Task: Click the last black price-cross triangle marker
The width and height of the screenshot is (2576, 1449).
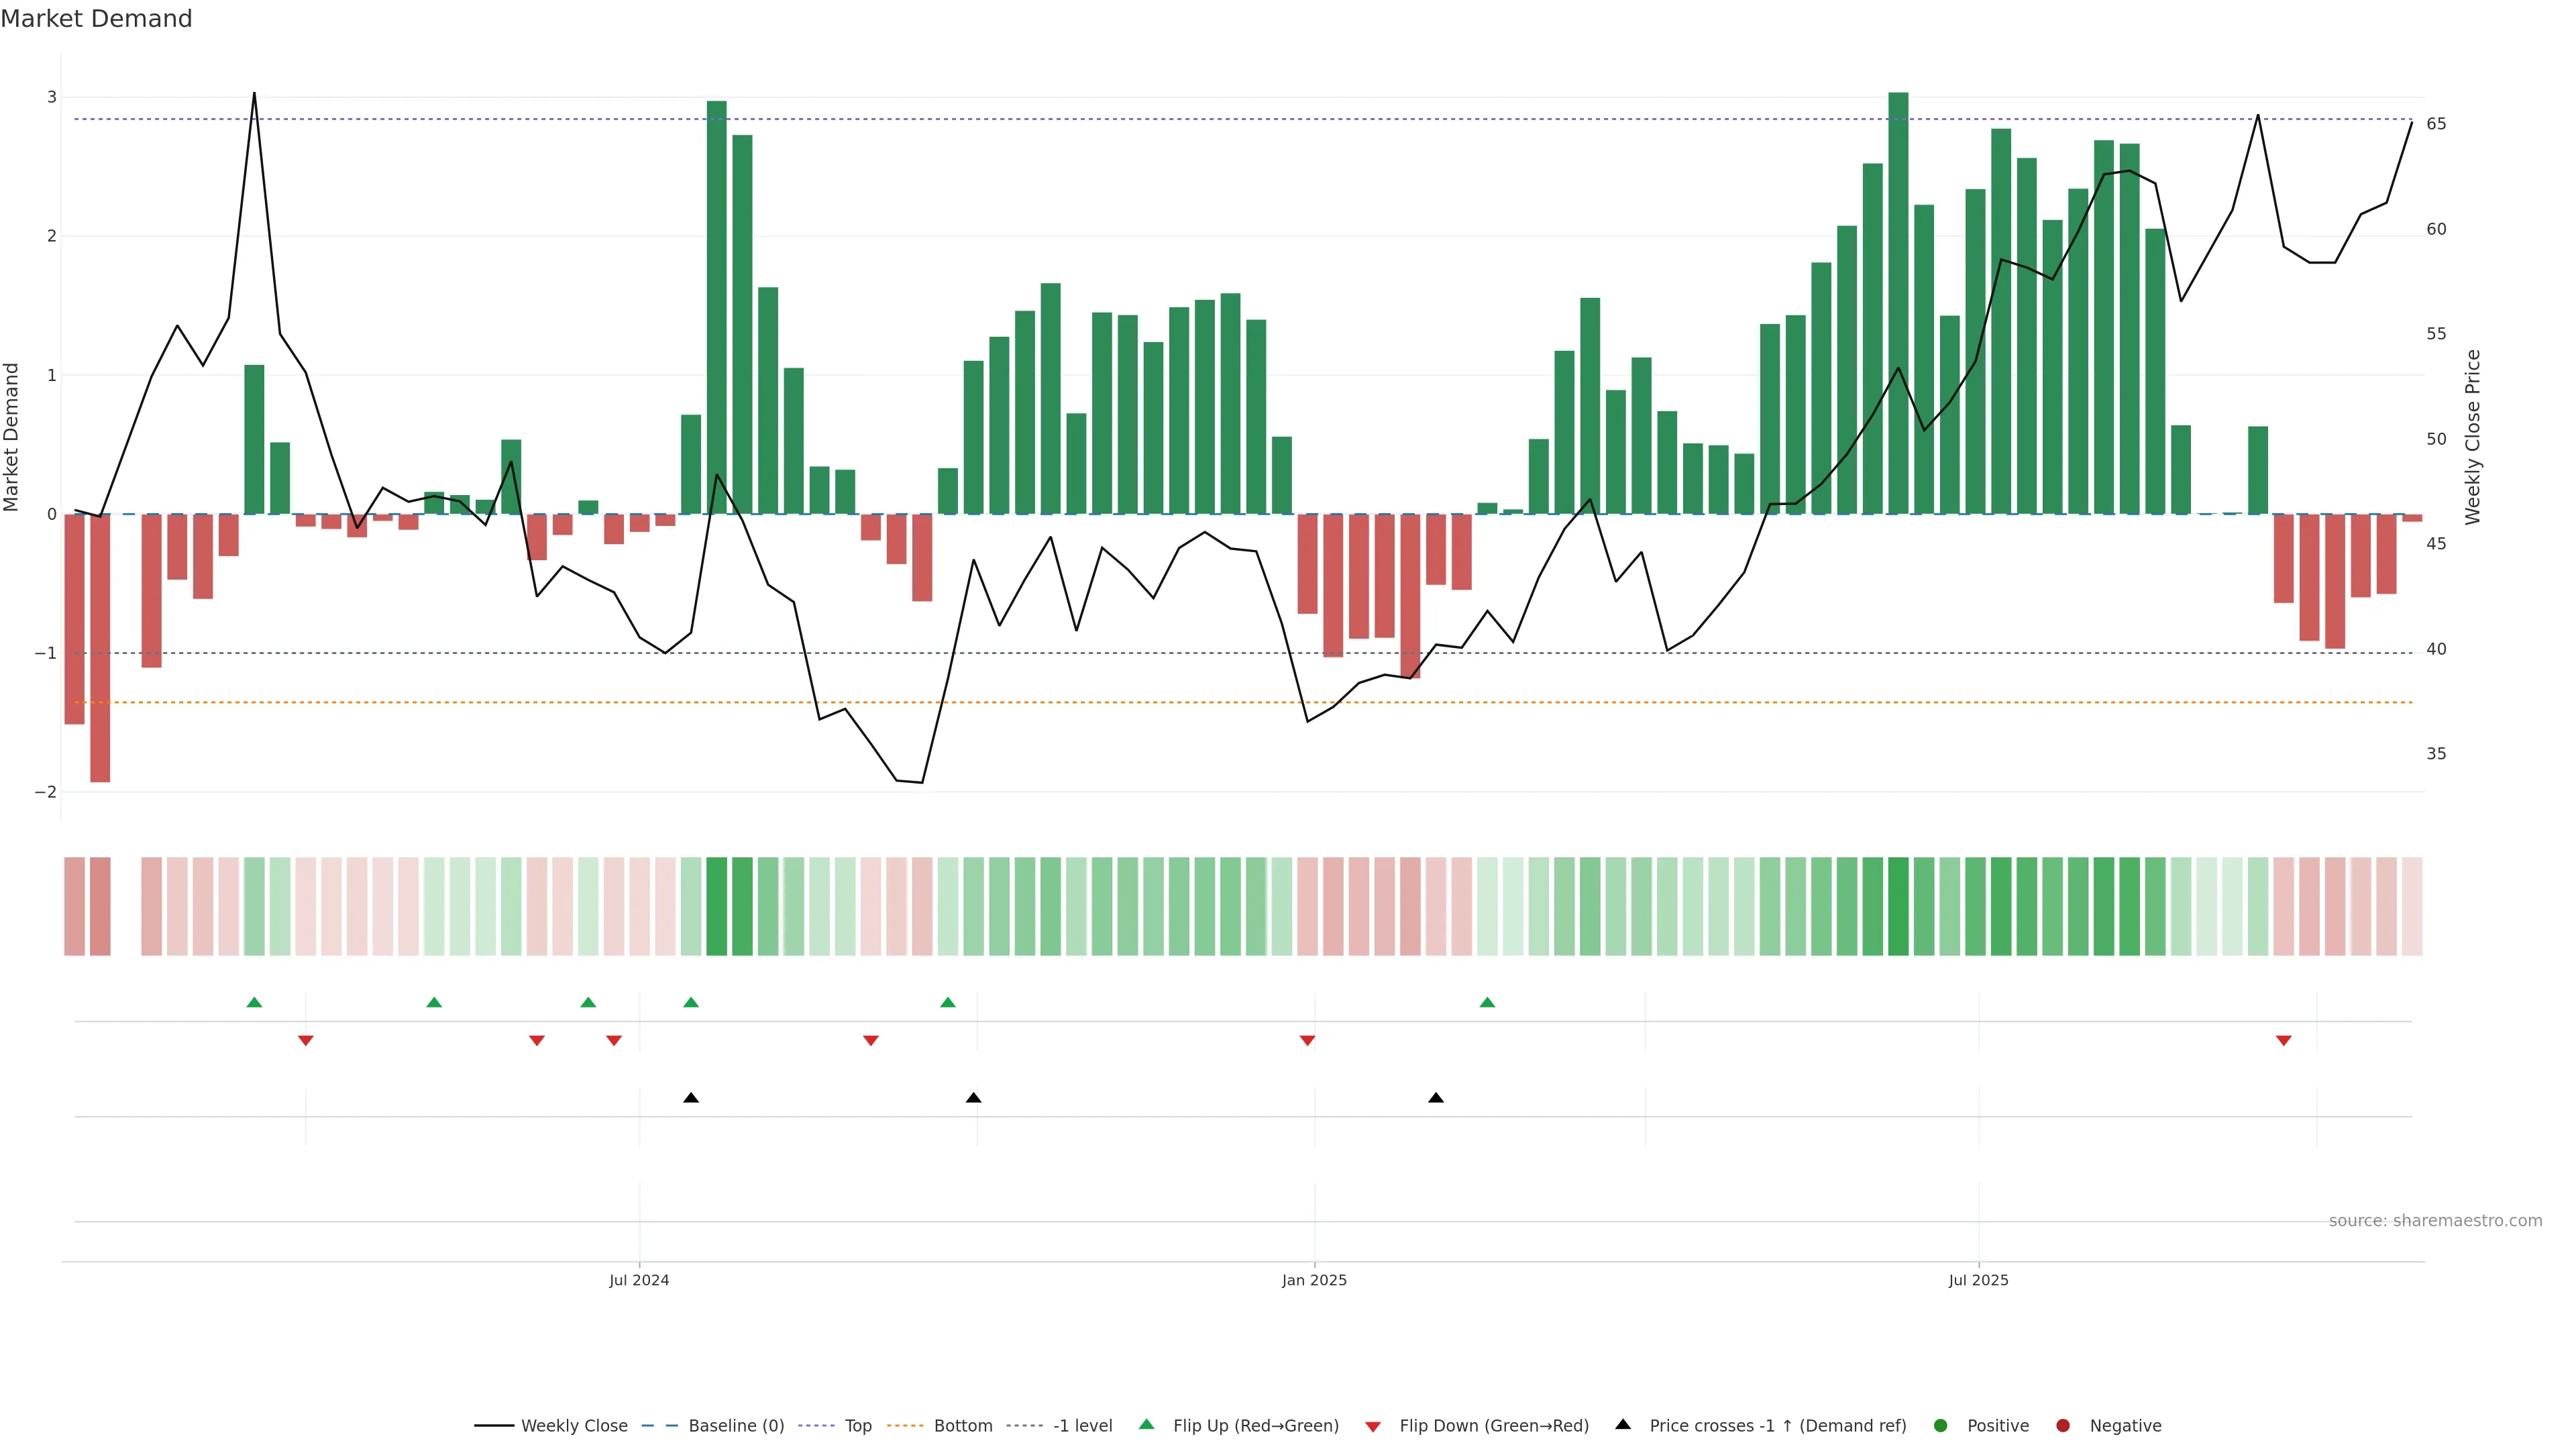Action: tap(1436, 1098)
